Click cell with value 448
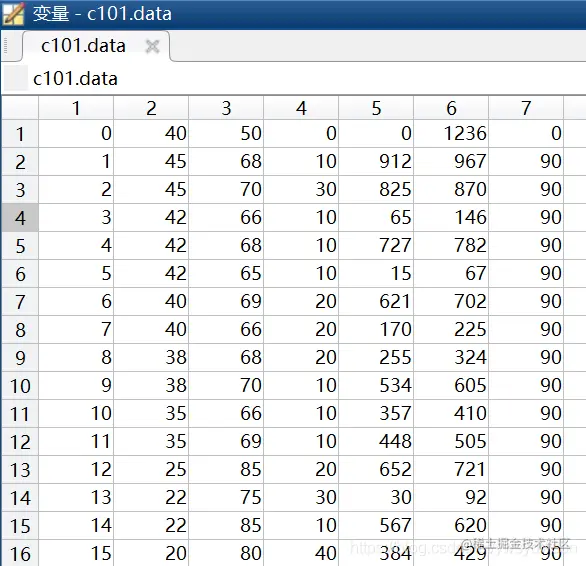 point(376,442)
